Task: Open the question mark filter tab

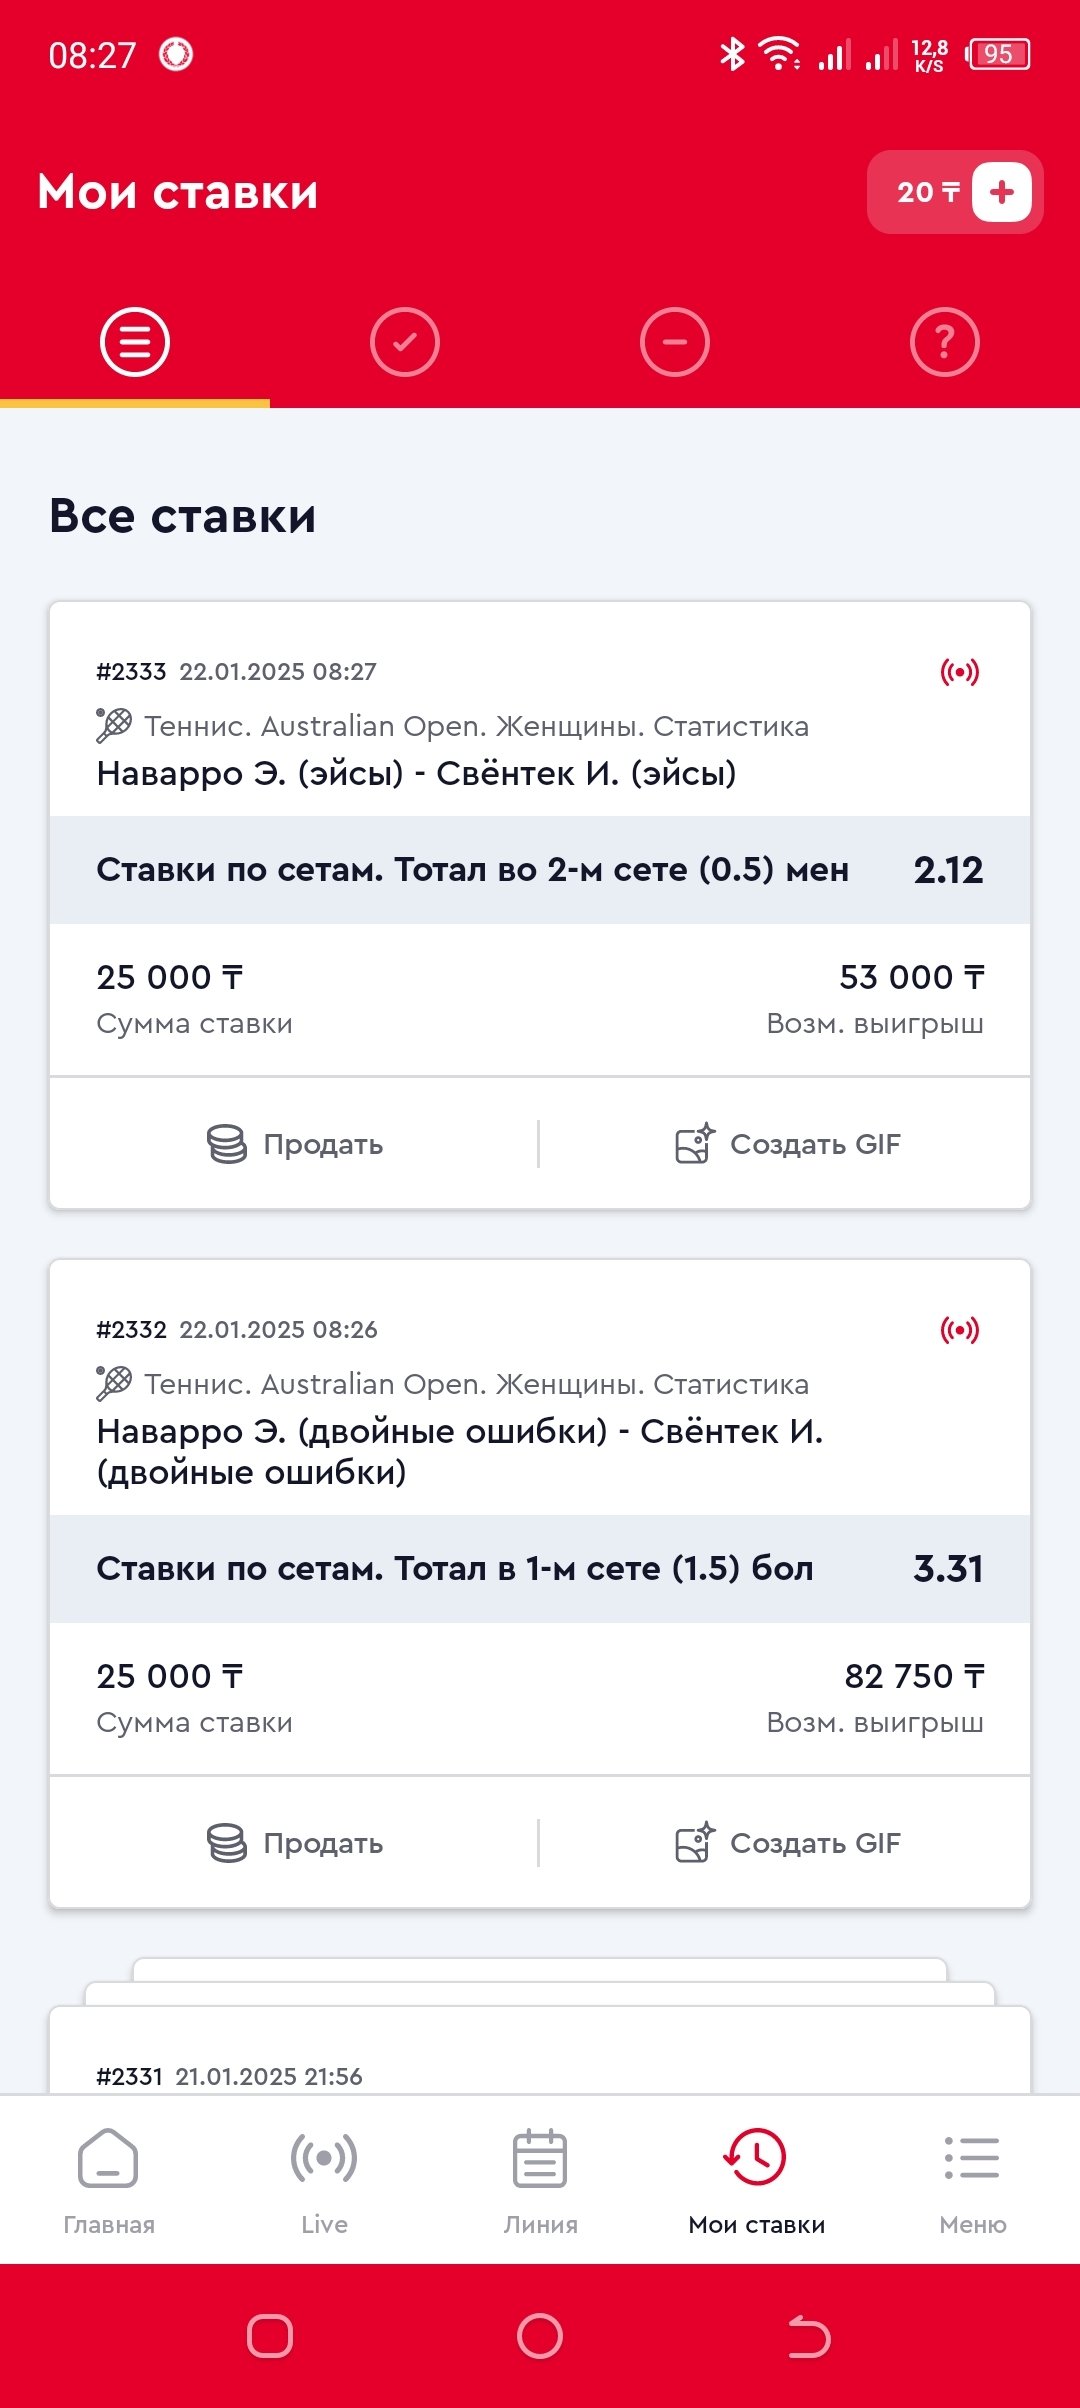Action: point(945,342)
